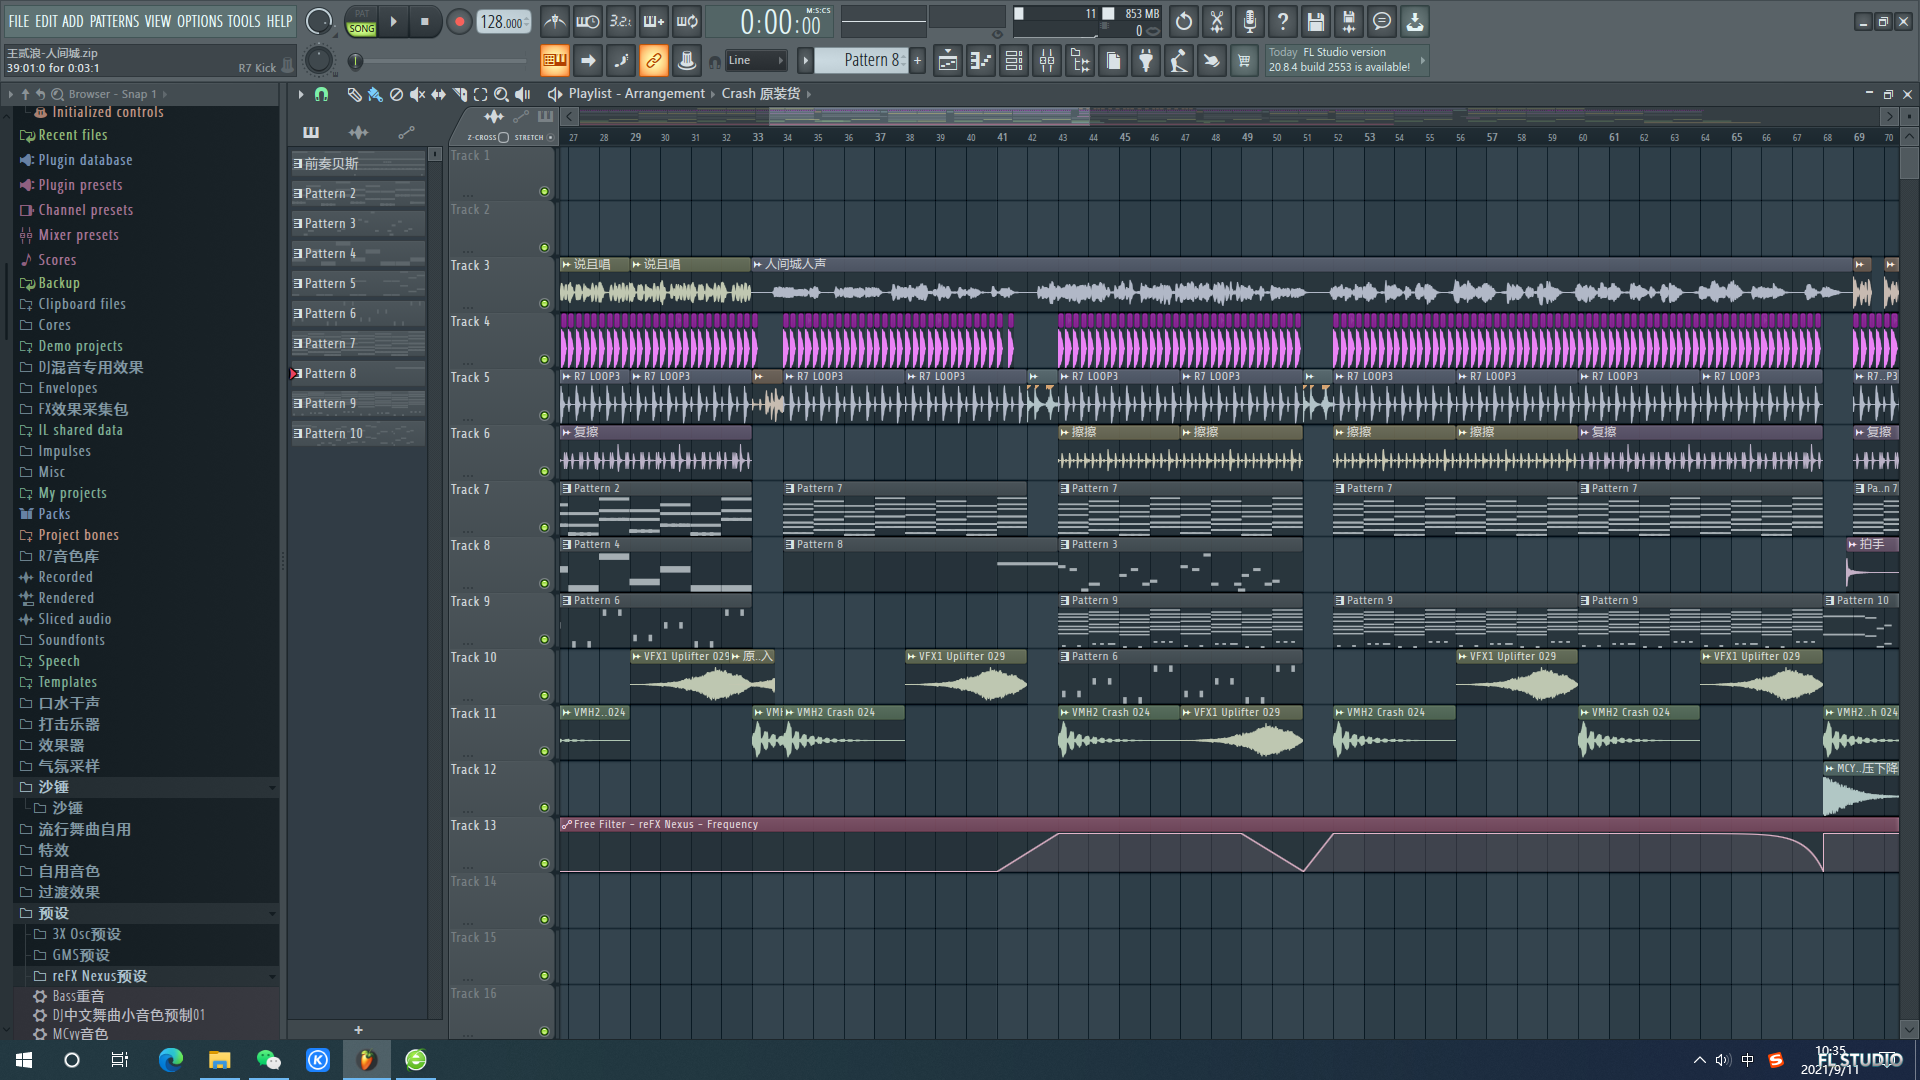Open the pattern menu arrow left of Pattern 8
Image resolution: width=1920 pixels, height=1080 pixels.
805,61
